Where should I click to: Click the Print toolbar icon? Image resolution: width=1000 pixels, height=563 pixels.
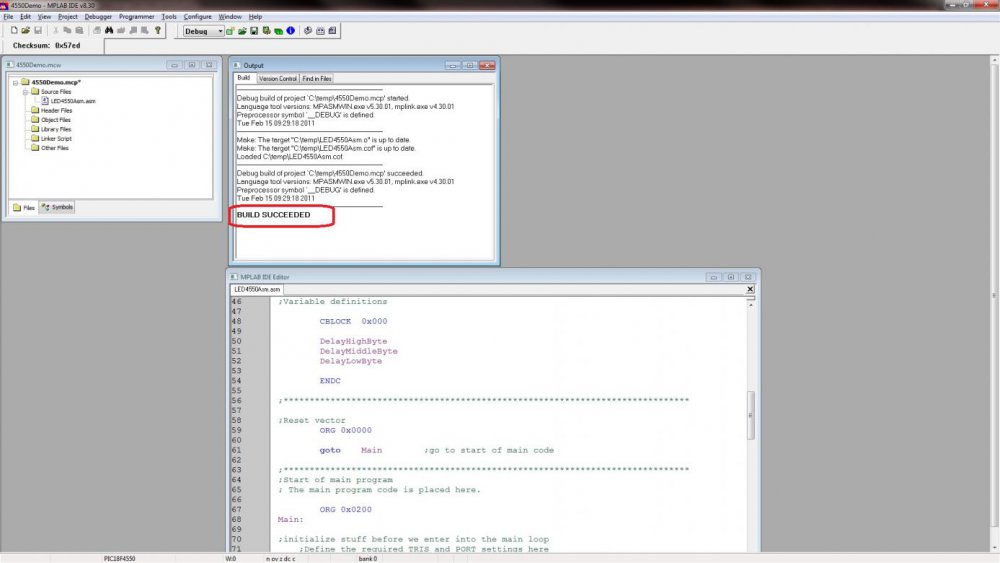point(97,31)
